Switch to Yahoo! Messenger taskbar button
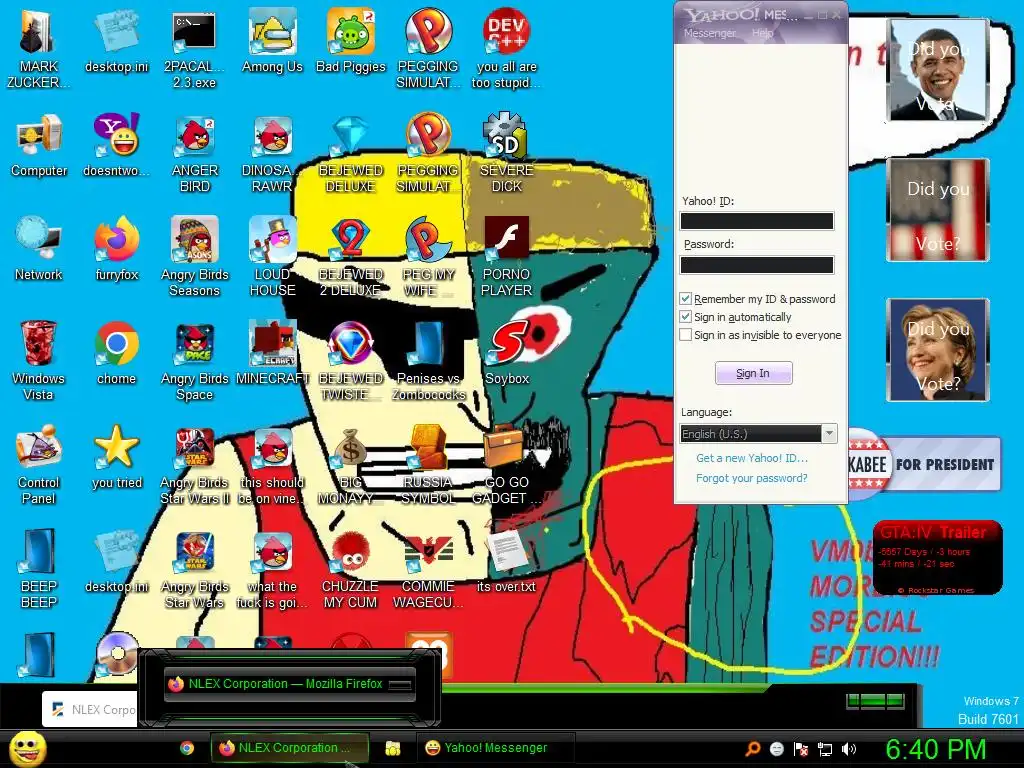The width and height of the screenshot is (1024, 768). 495,748
